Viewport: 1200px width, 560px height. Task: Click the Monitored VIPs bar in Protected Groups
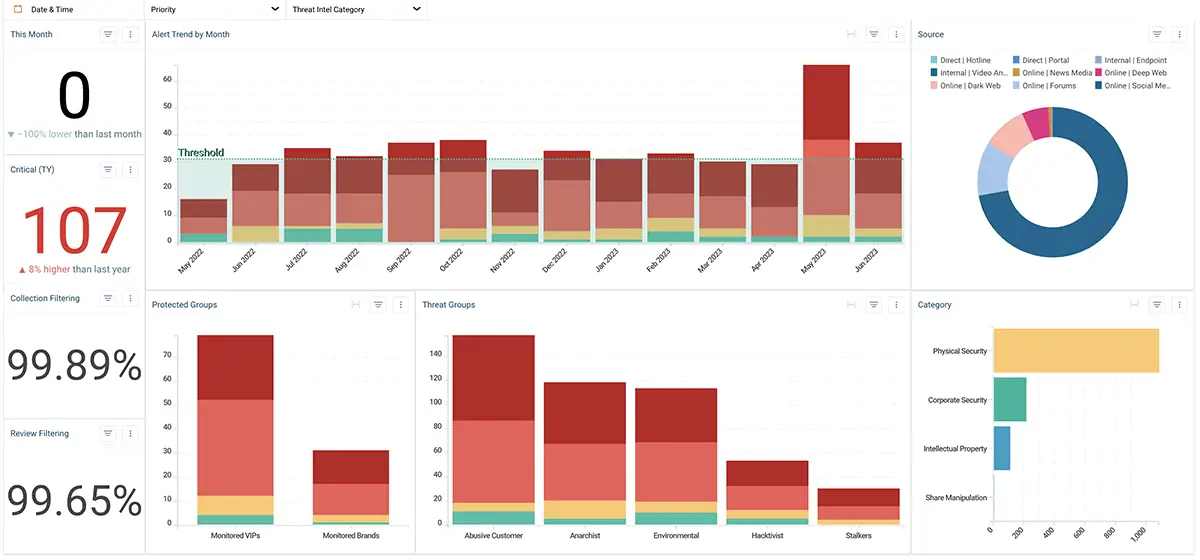point(235,430)
